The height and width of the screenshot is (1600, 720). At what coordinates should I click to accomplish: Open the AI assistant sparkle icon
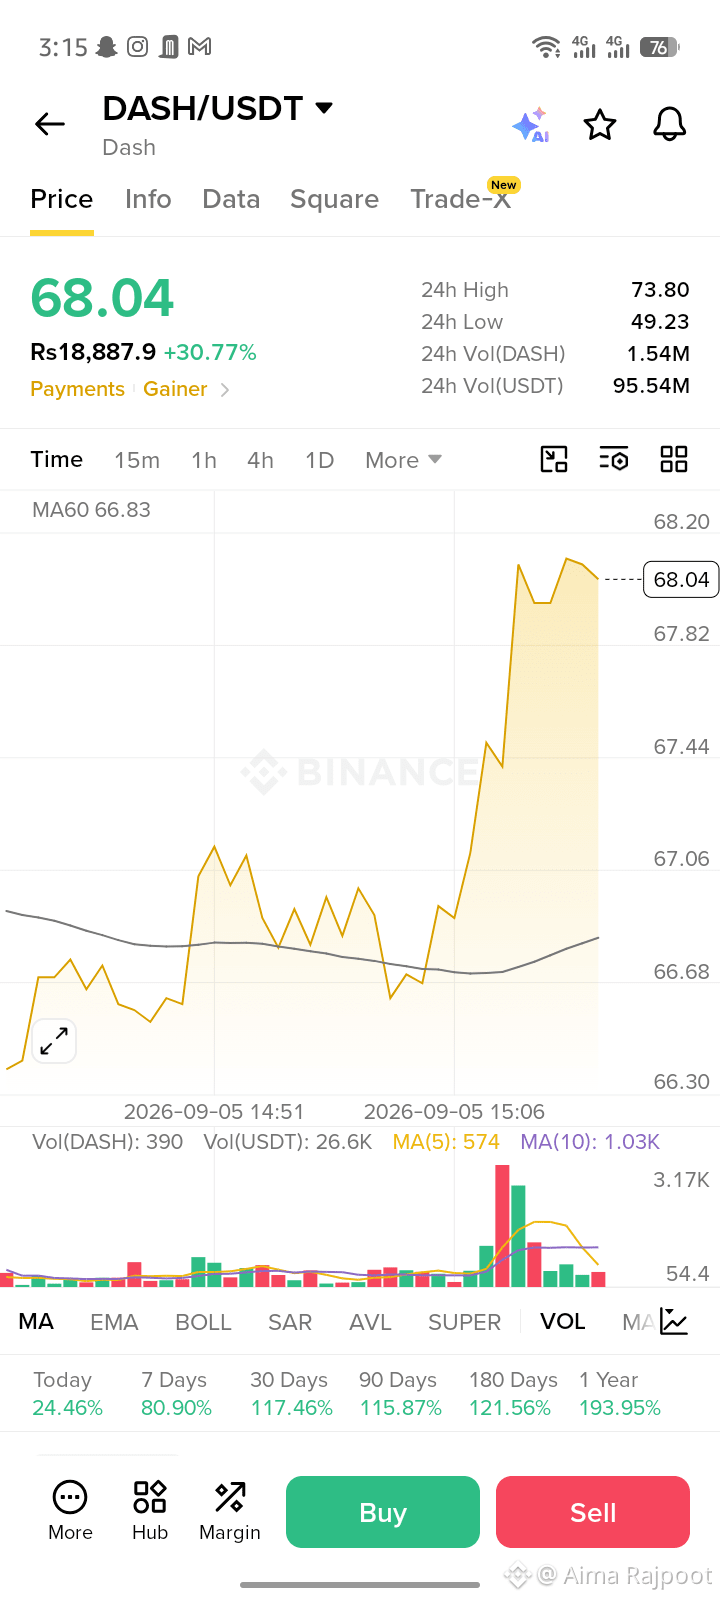point(531,125)
